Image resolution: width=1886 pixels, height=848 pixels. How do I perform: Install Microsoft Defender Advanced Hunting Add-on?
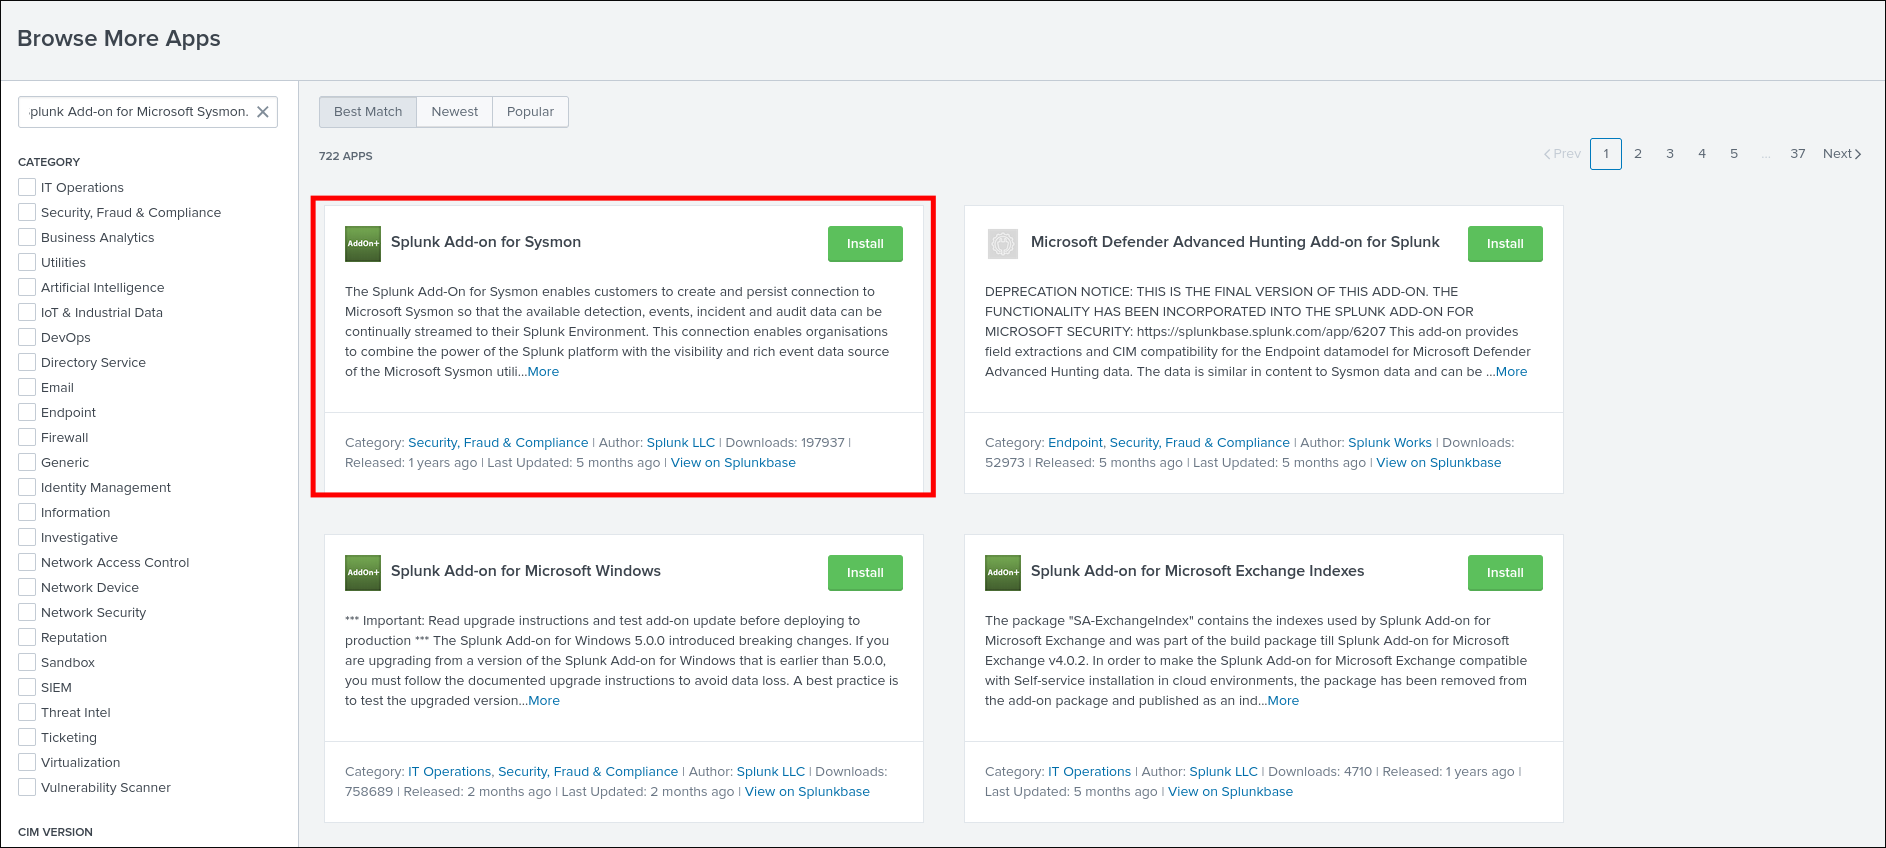1505,244
